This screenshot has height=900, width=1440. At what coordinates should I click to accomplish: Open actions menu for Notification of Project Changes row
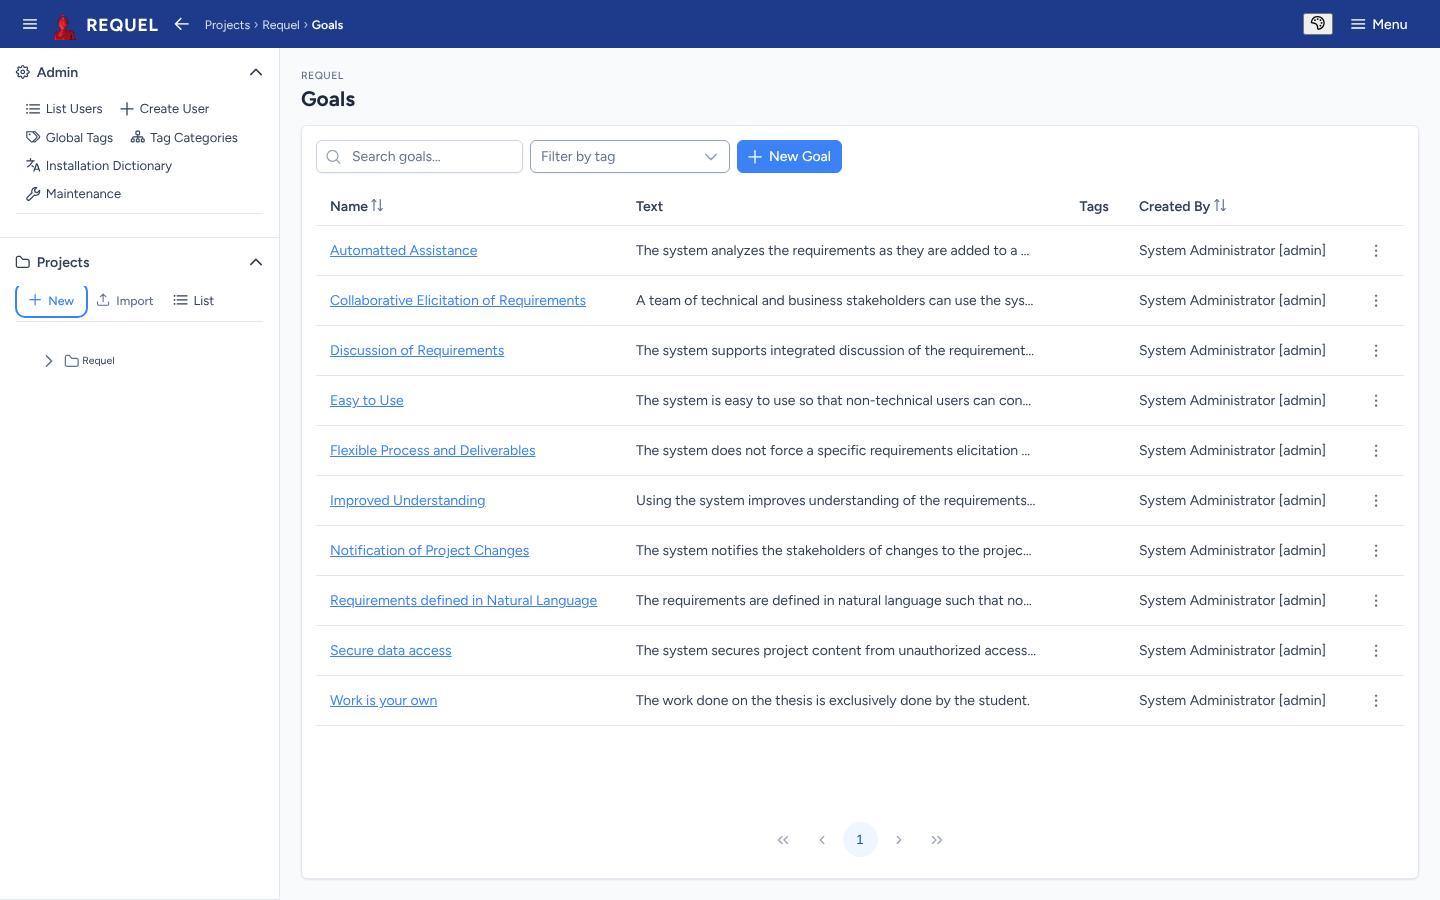click(x=1376, y=551)
